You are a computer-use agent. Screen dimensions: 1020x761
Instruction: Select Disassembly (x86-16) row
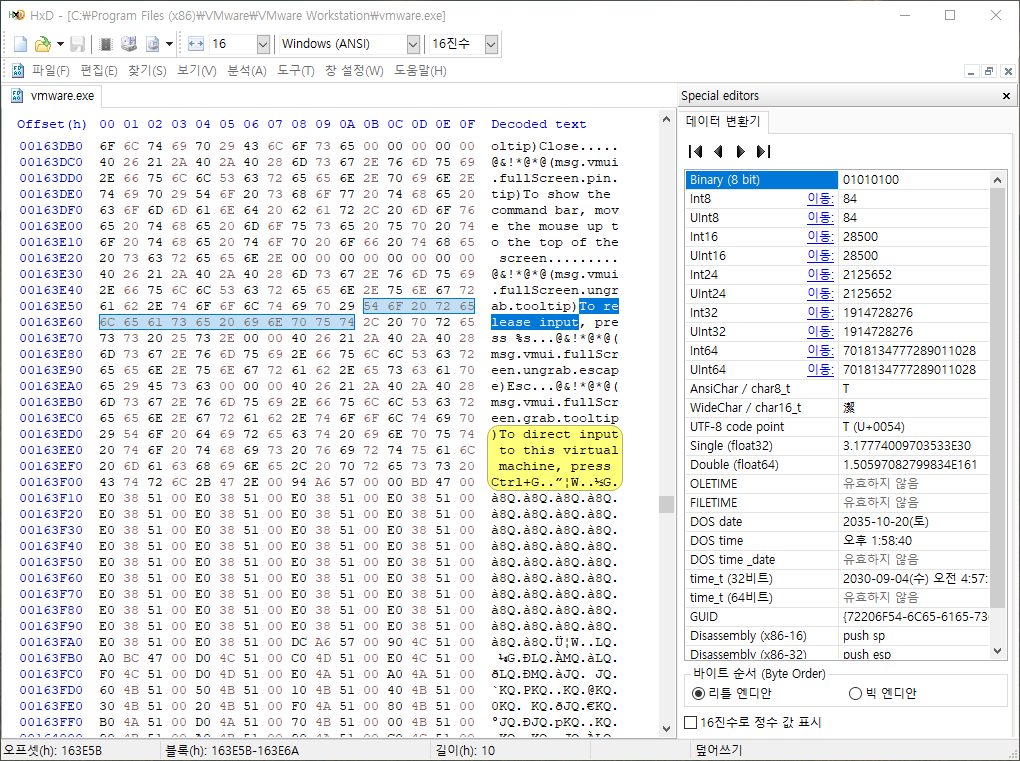(x=837, y=635)
